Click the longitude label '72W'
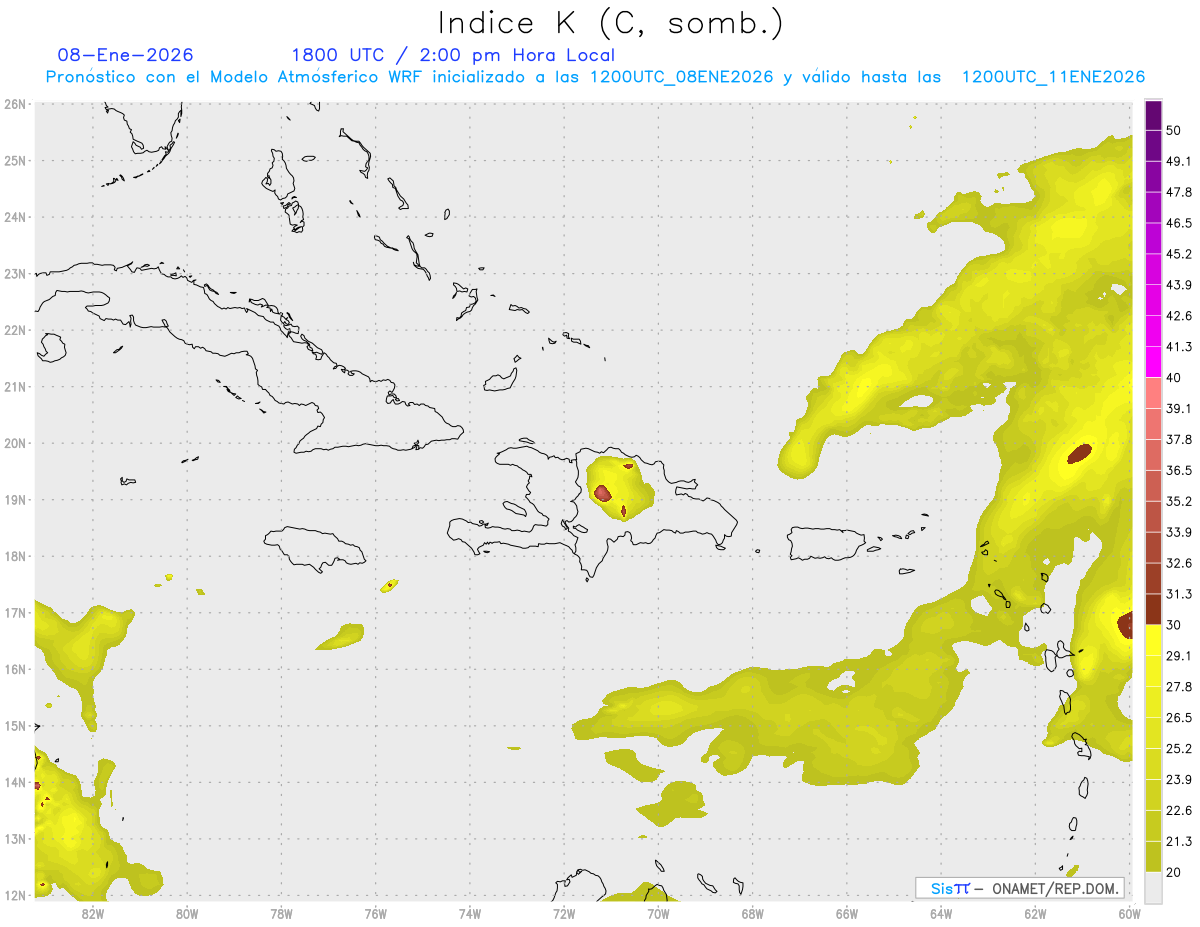This screenshot has width=1200, height=927. click(x=564, y=913)
